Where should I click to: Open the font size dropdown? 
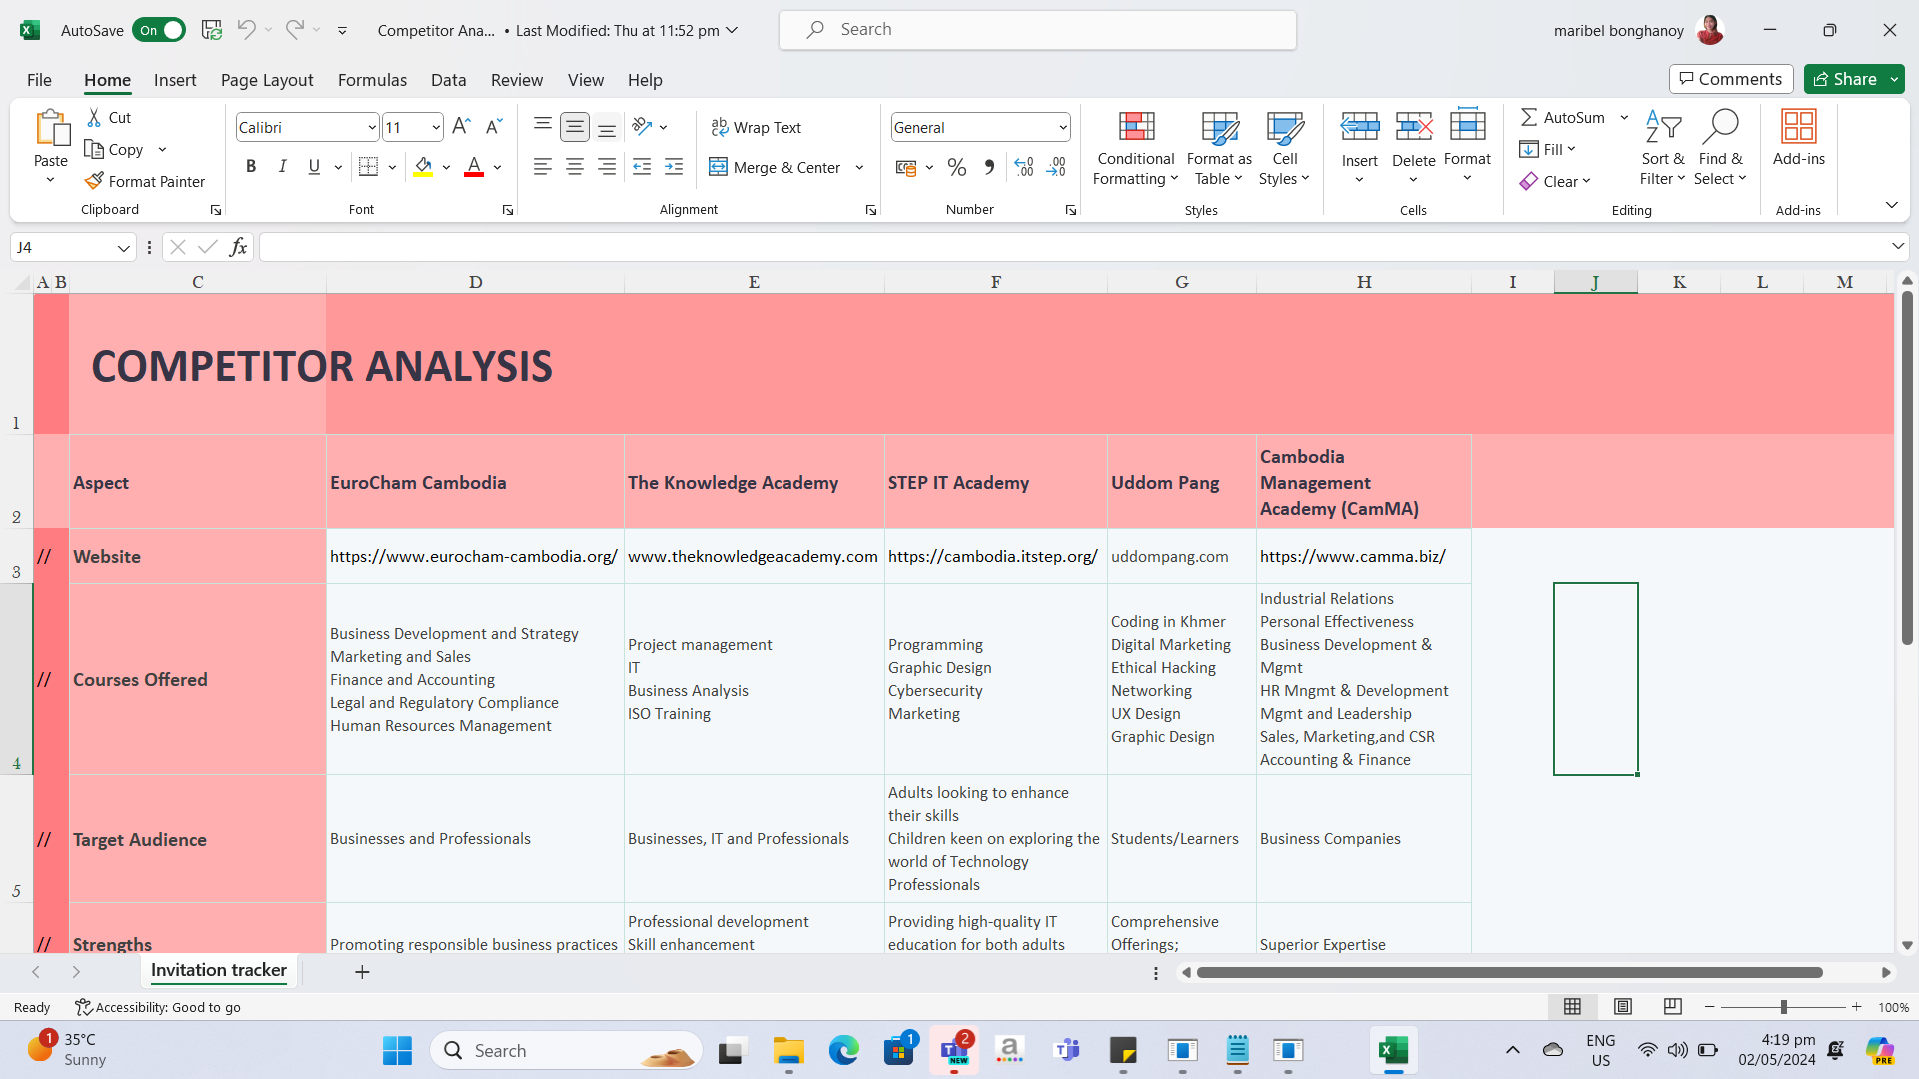click(436, 128)
